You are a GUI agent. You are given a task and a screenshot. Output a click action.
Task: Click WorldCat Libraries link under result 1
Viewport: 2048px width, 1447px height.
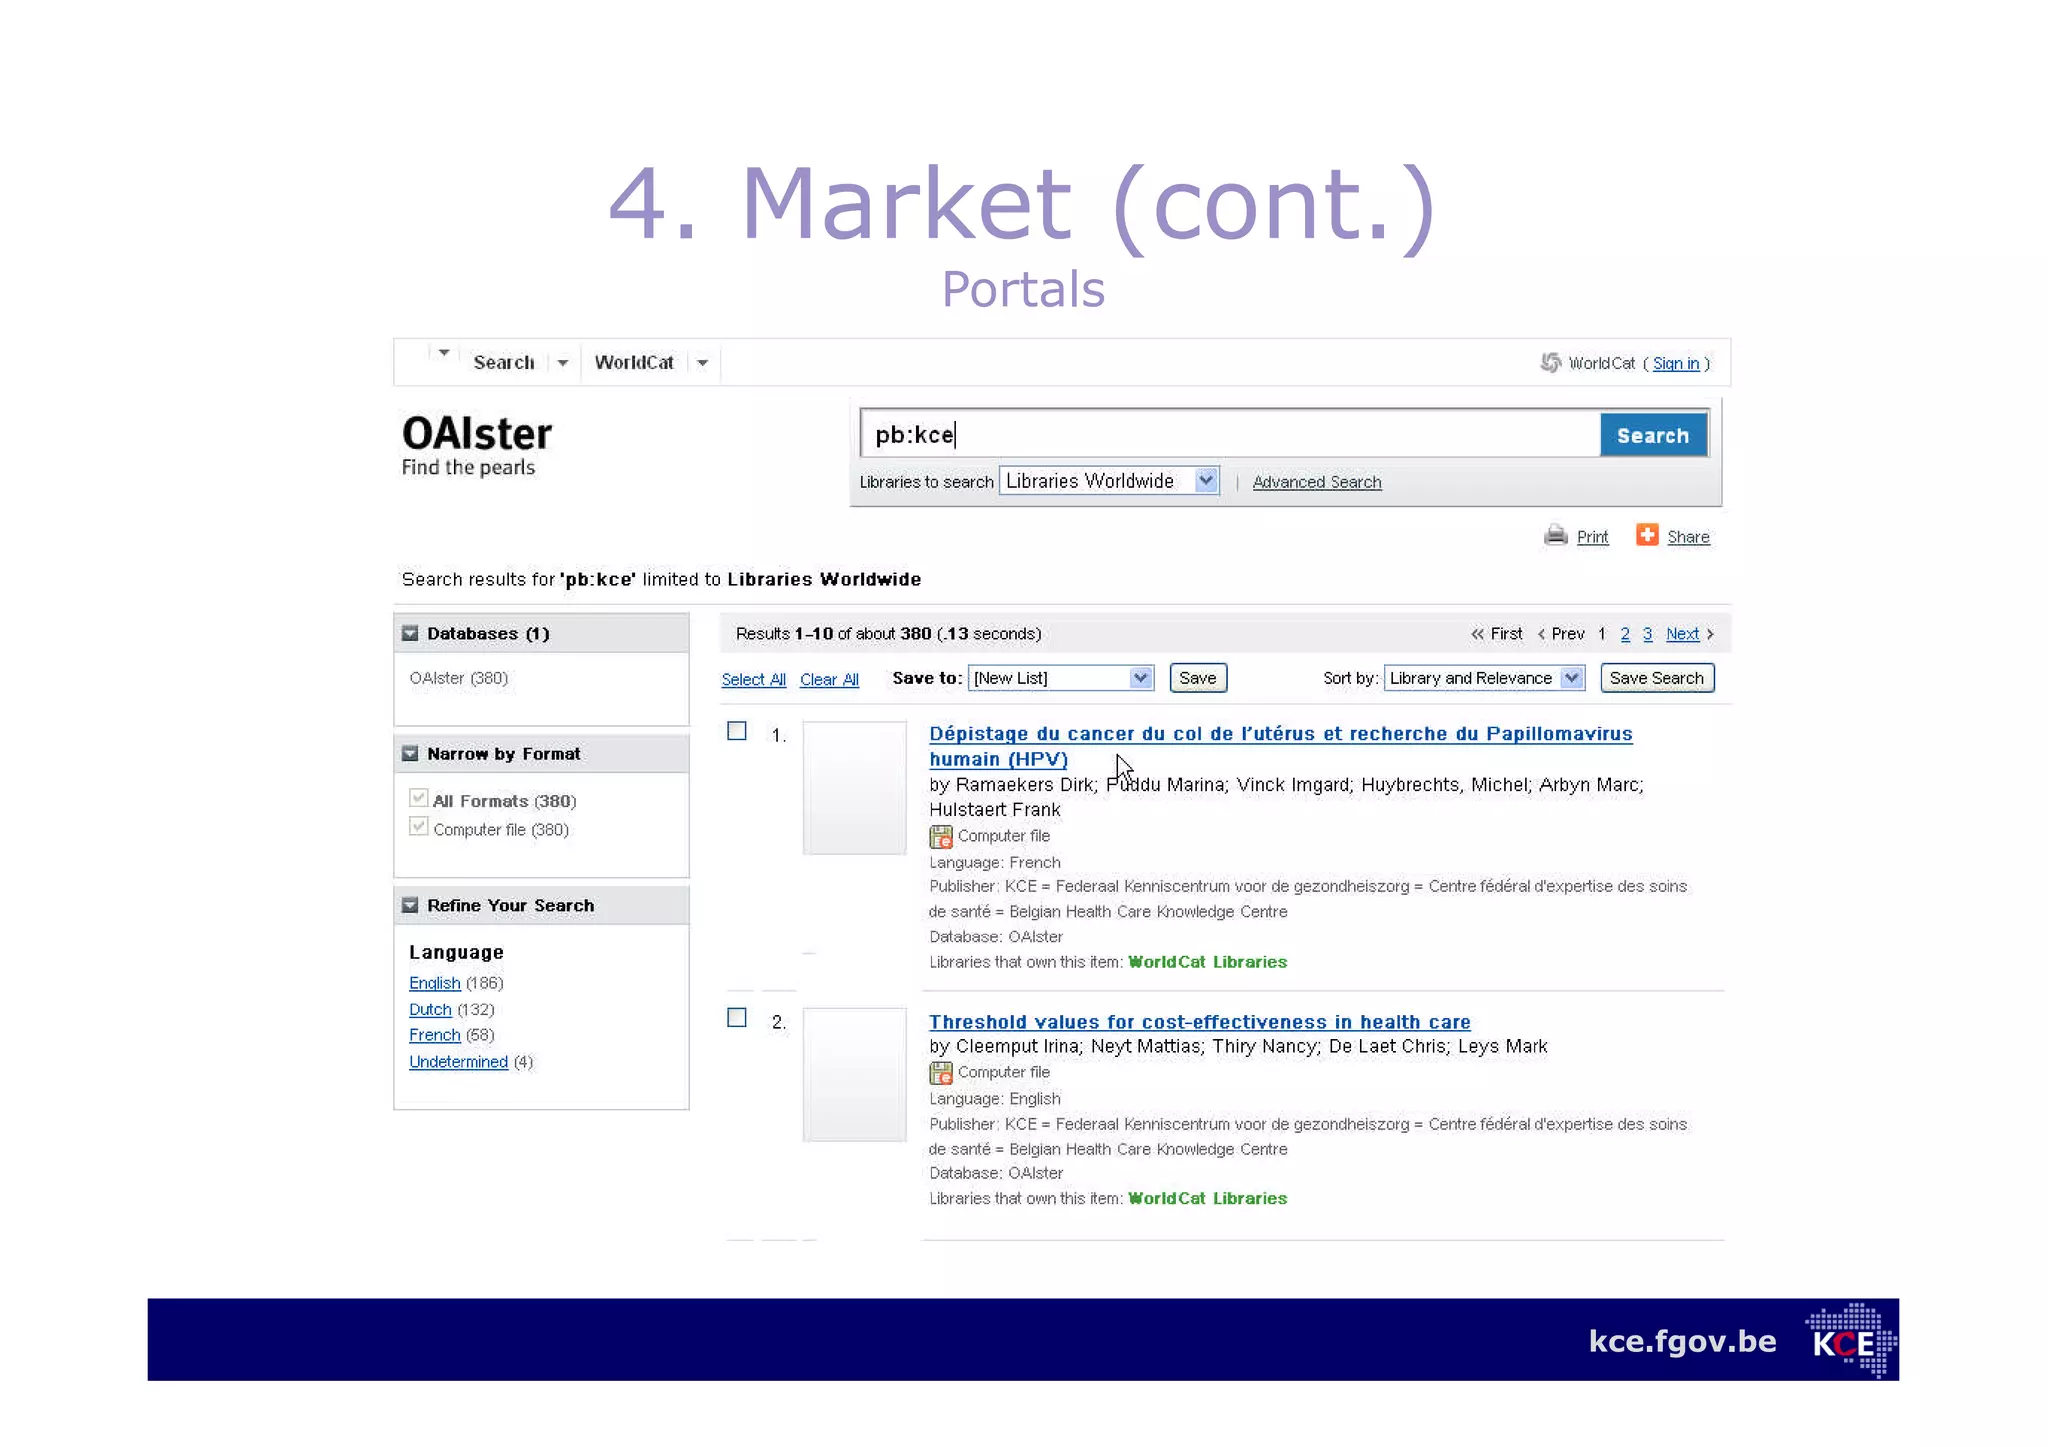(x=1207, y=962)
